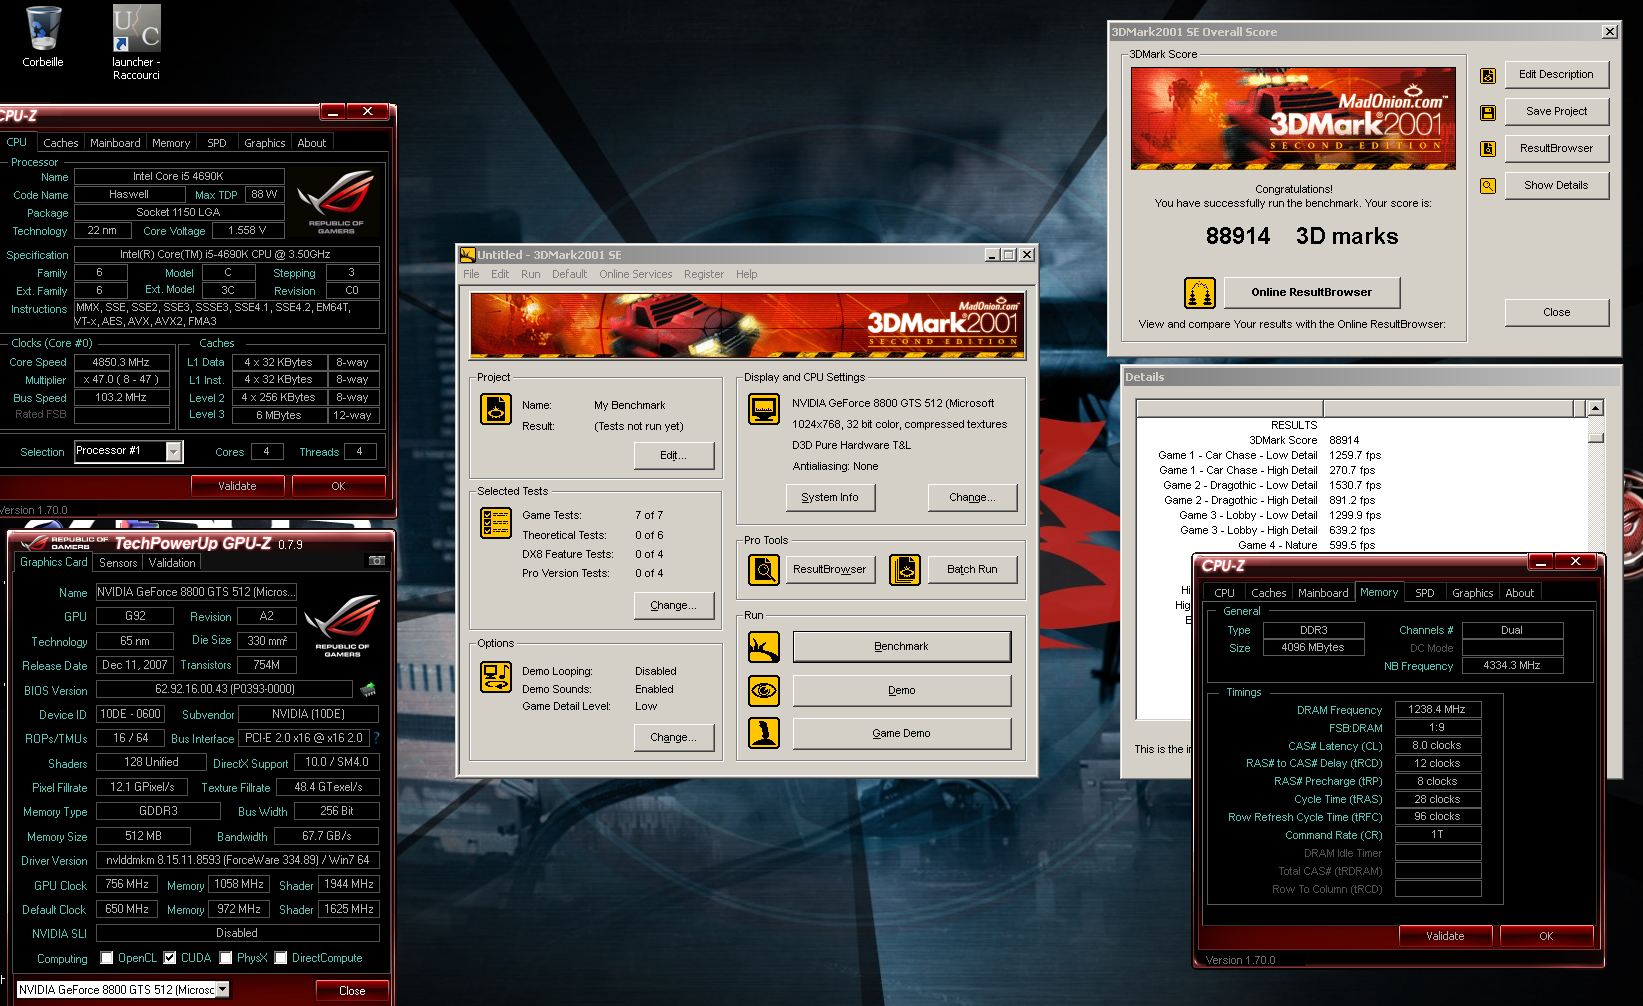Click the Benchmark button
Viewport: 1643px width, 1006px height.
tap(902, 647)
